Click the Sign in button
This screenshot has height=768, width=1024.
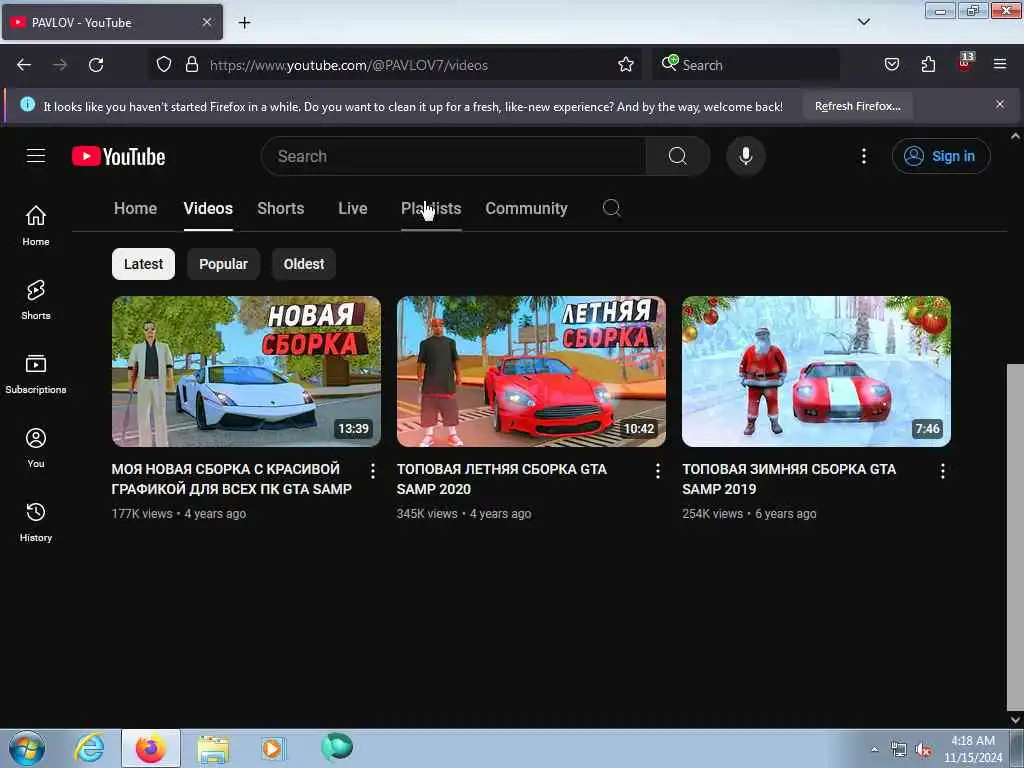click(941, 156)
